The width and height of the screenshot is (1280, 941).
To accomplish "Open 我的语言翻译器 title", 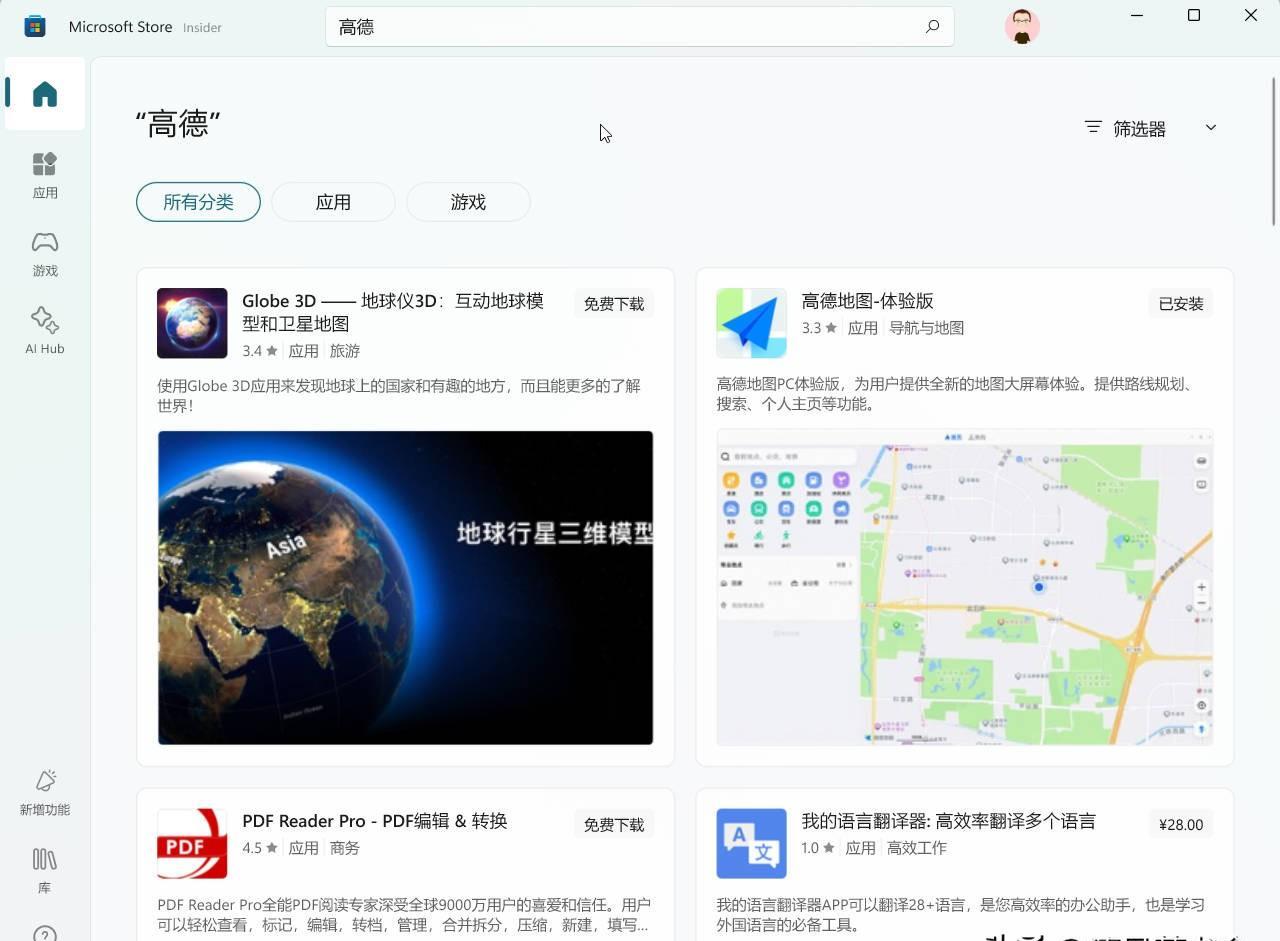I will click(x=949, y=821).
